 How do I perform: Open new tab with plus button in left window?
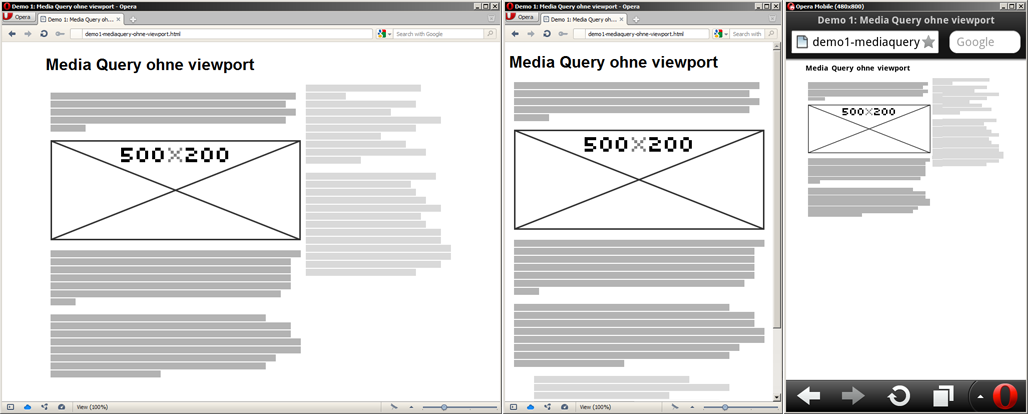133,19
